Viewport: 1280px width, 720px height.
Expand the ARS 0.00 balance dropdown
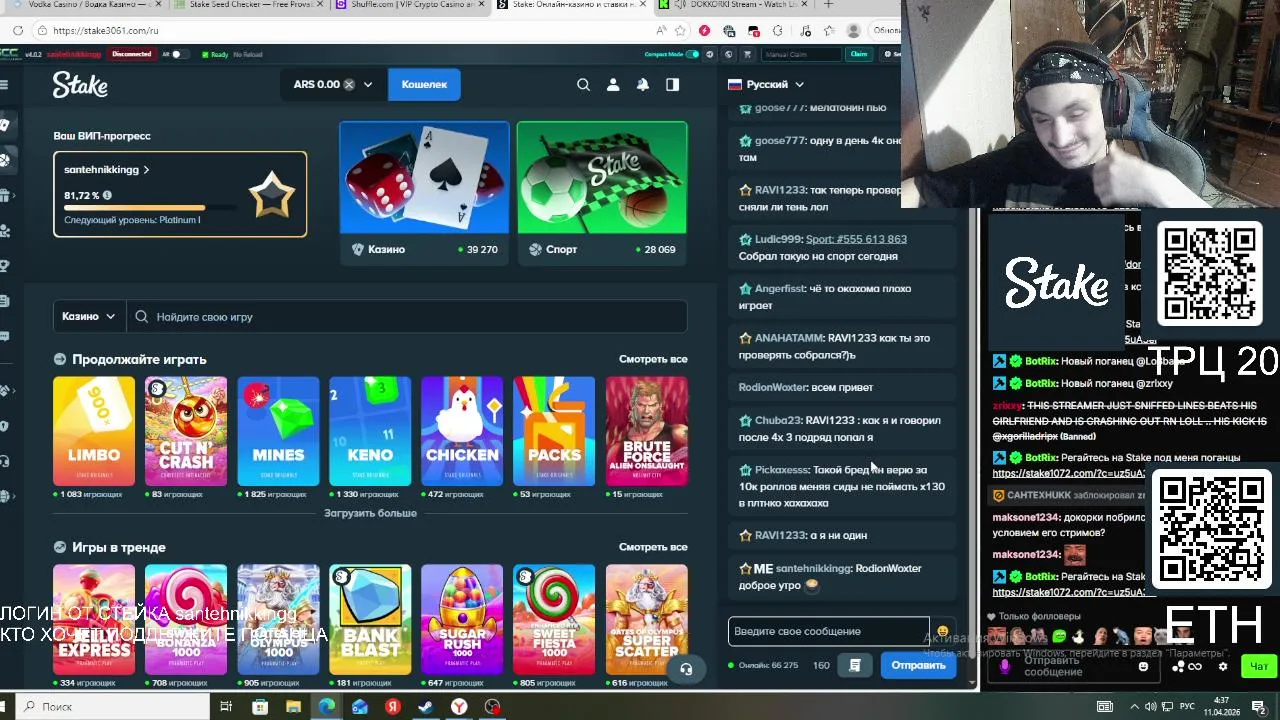tap(368, 85)
